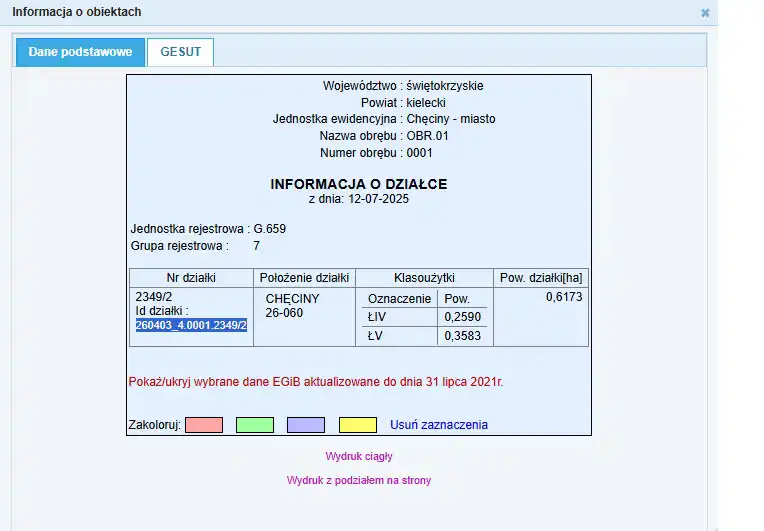Open the GESUT tab

point(180,51)
